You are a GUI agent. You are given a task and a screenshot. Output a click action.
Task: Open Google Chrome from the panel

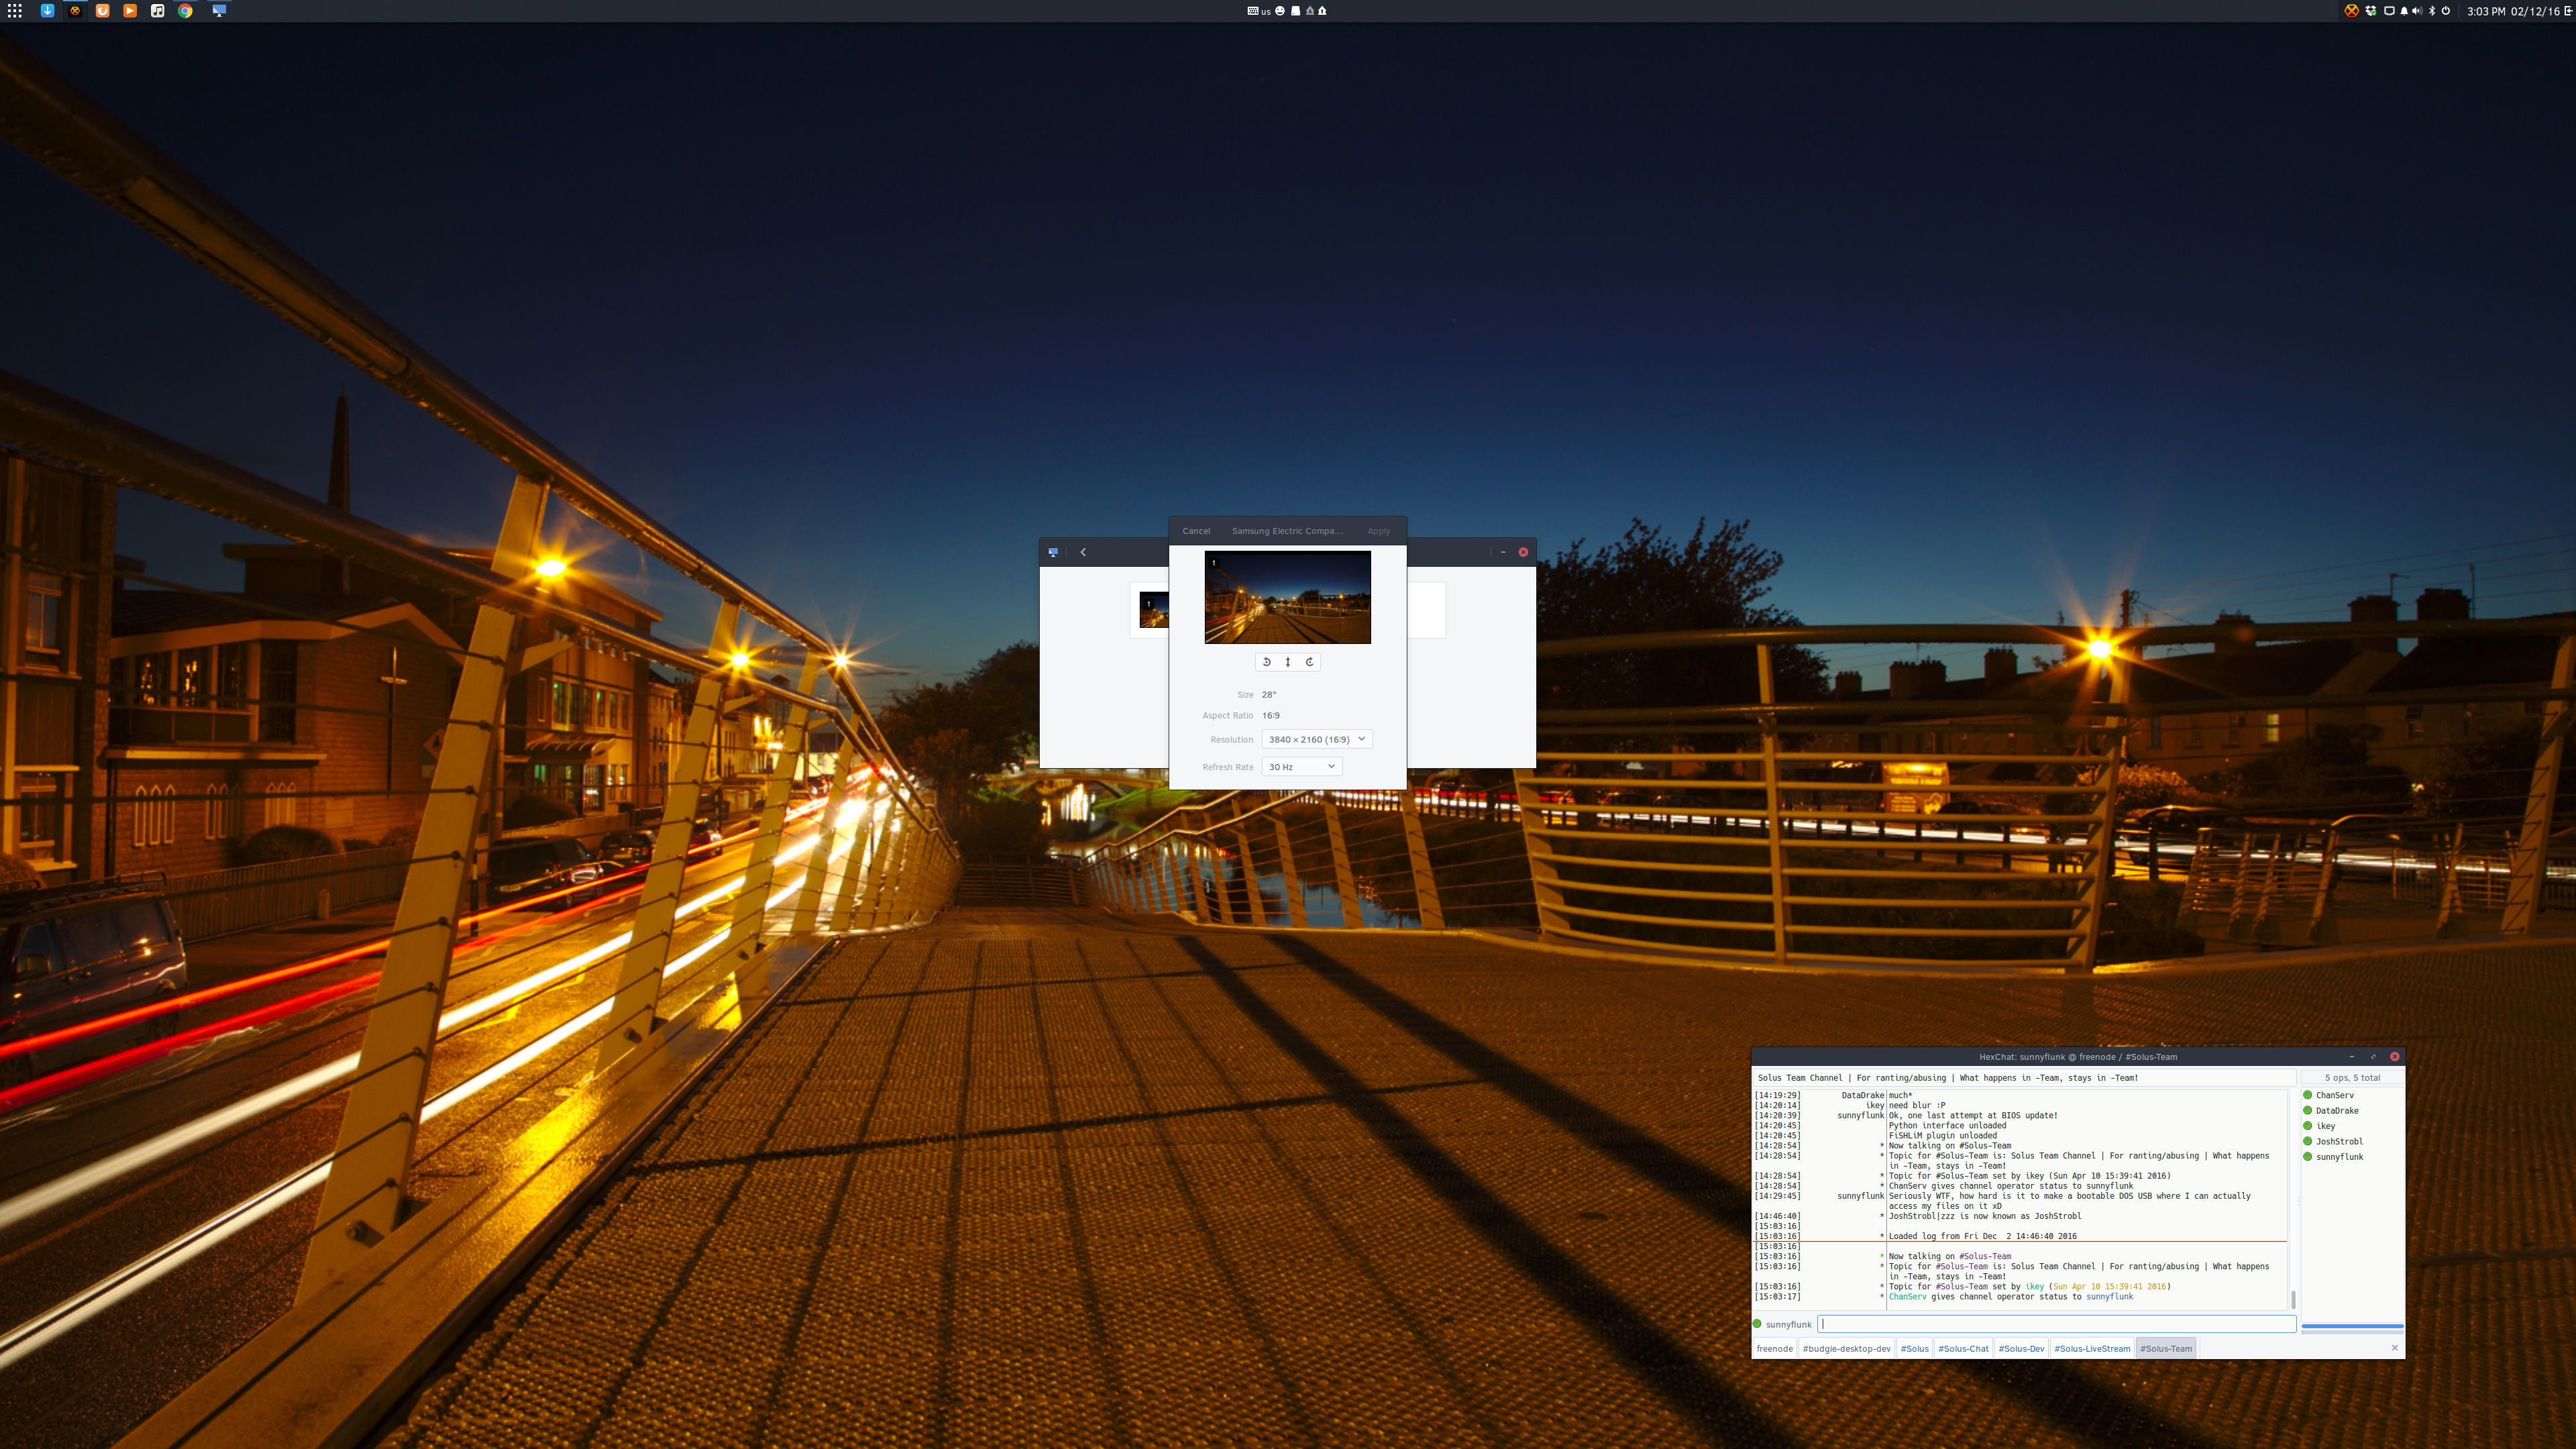click(x=185, y=11)
